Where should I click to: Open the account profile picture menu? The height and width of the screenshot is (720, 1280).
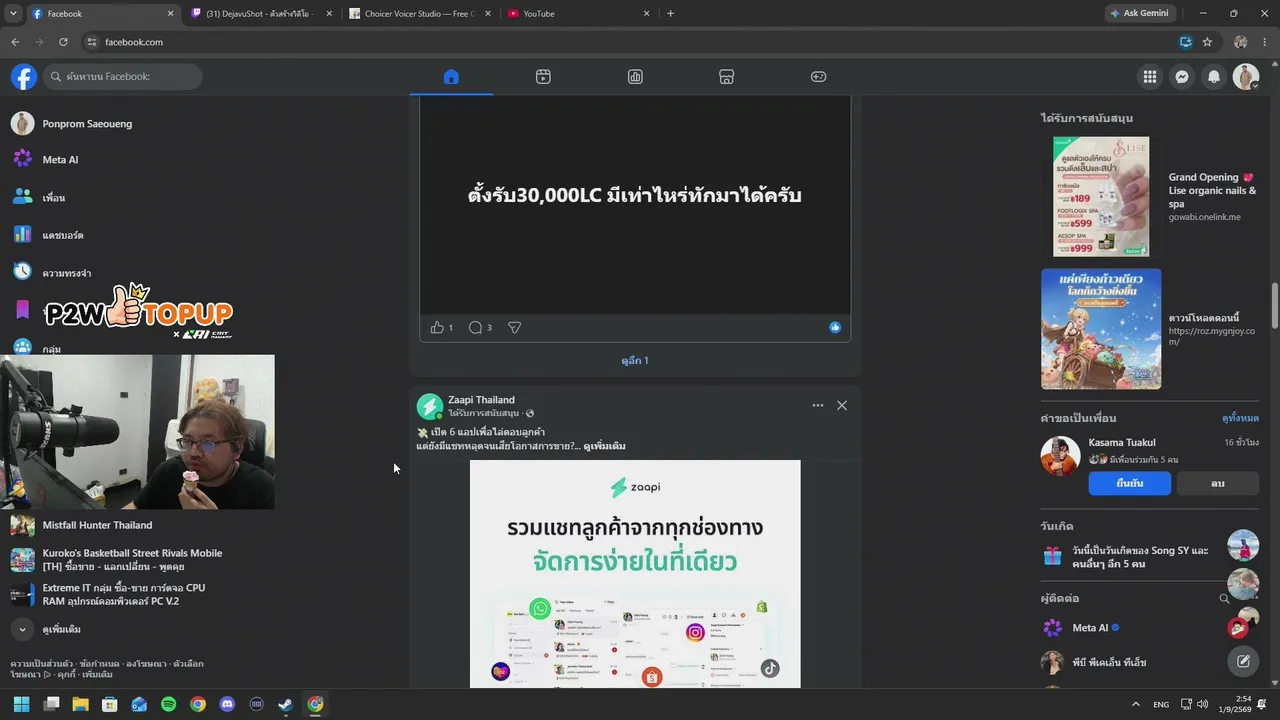1246,77
